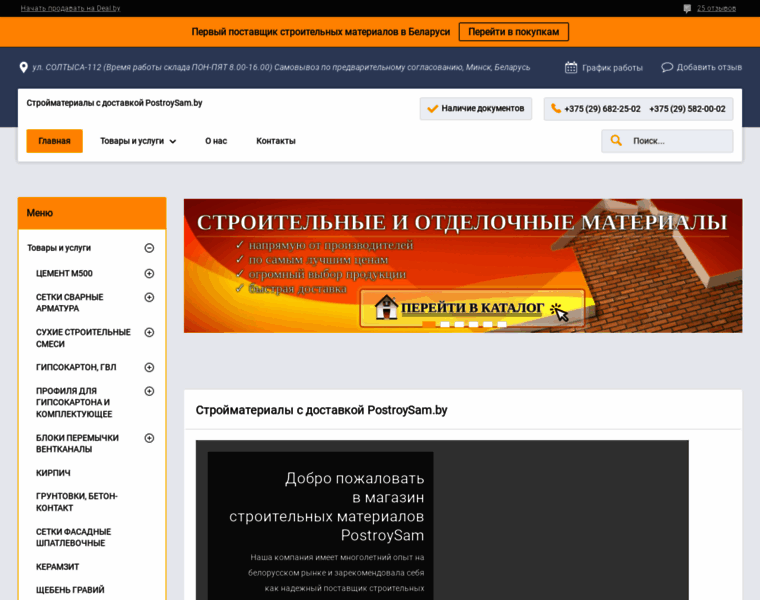The image size is (760, 600).
Task: Click the Стройматериалы с доставкой PostroySam.by header title
Action: click(114, 103)
